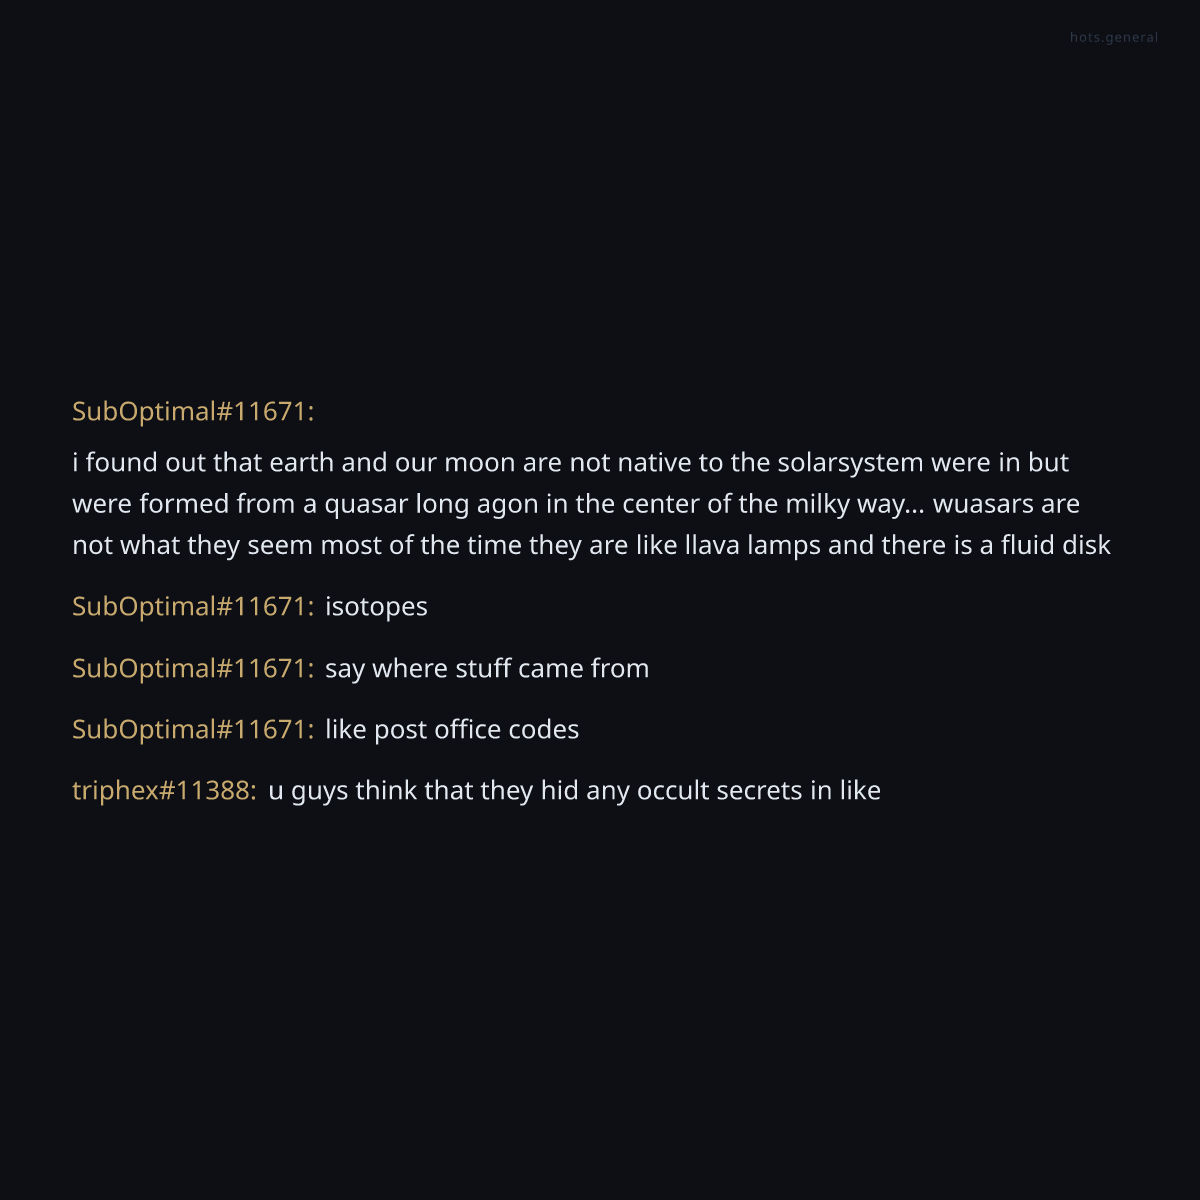Click the hots.general channel label
The height and width of the screenshot is (1200, 1200).
click(x=1113, y=38)
